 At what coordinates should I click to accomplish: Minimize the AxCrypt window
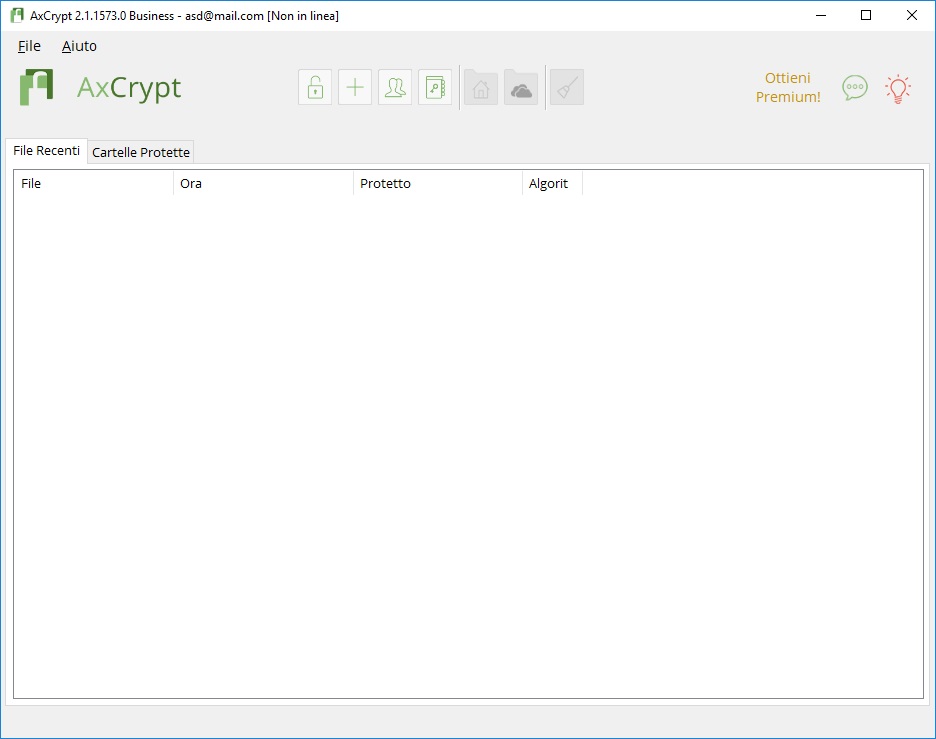pyautogui.click(x=821, y=16)
